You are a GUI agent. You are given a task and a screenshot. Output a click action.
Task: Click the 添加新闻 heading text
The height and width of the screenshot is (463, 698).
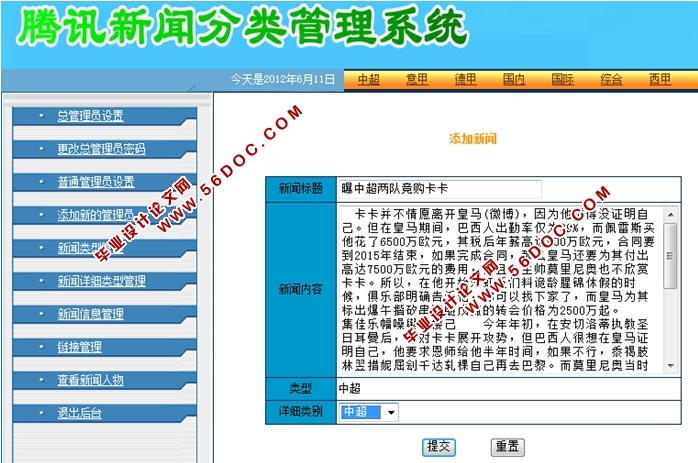(473, 138)
